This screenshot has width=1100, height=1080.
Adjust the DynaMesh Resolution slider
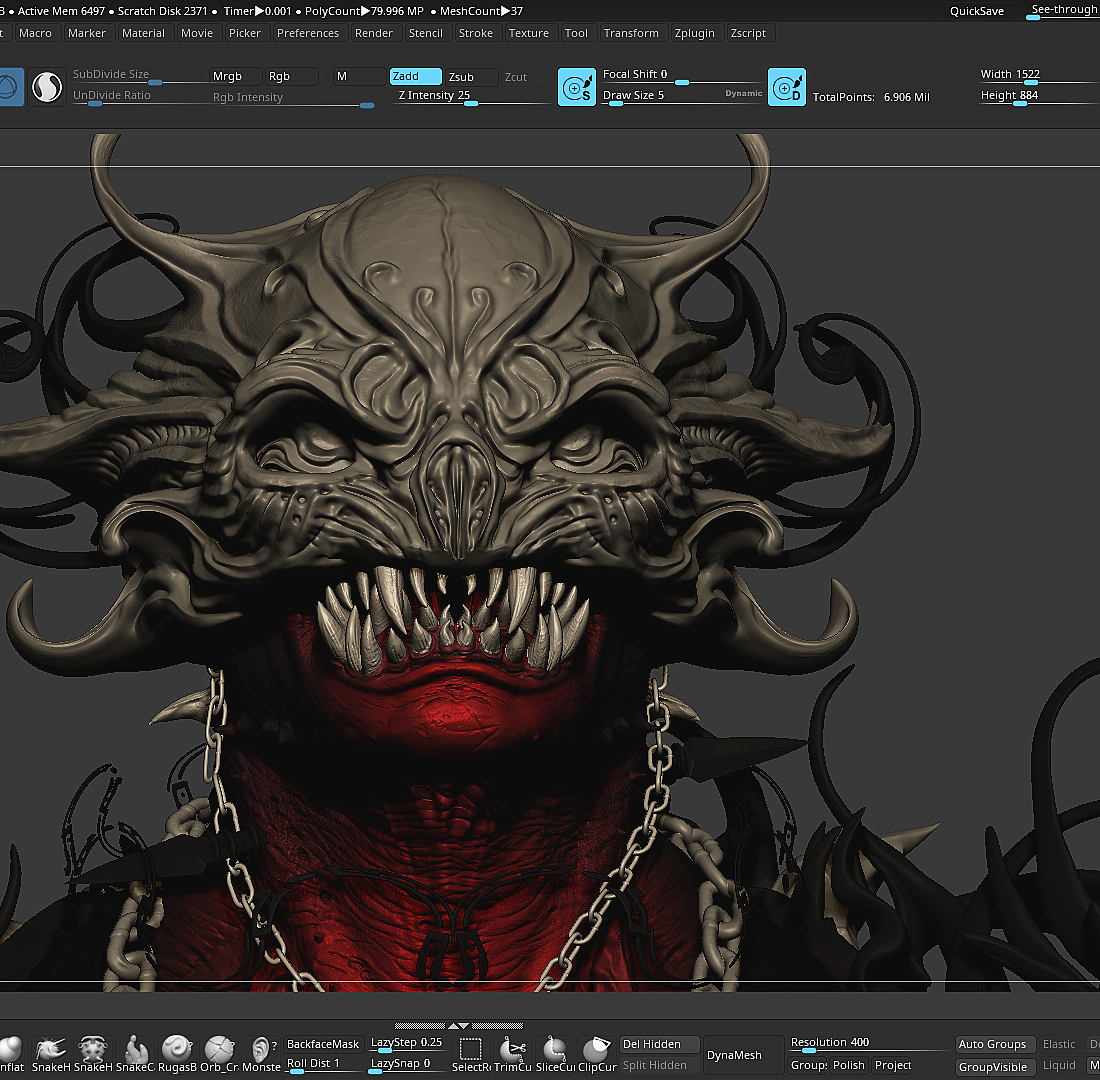click(x=868, y=1044)
